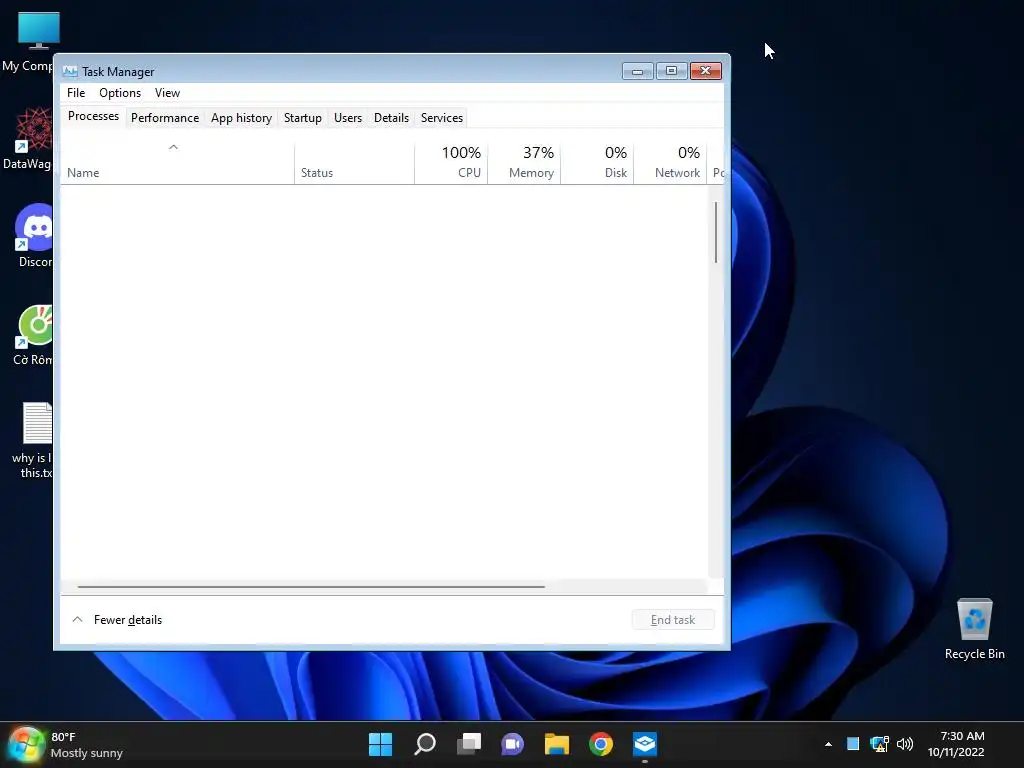
Task: Open the Windows 11 Start button on taskbar
Action: coord(380,744)
